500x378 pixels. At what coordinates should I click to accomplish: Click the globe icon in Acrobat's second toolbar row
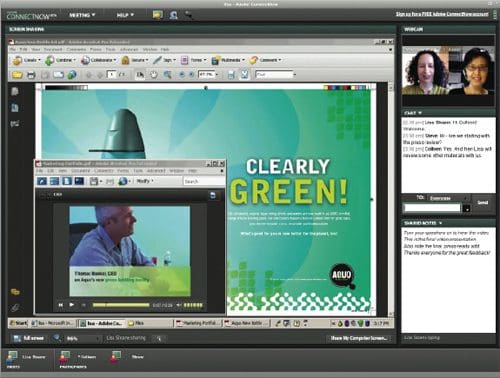[x=72, y=75]
